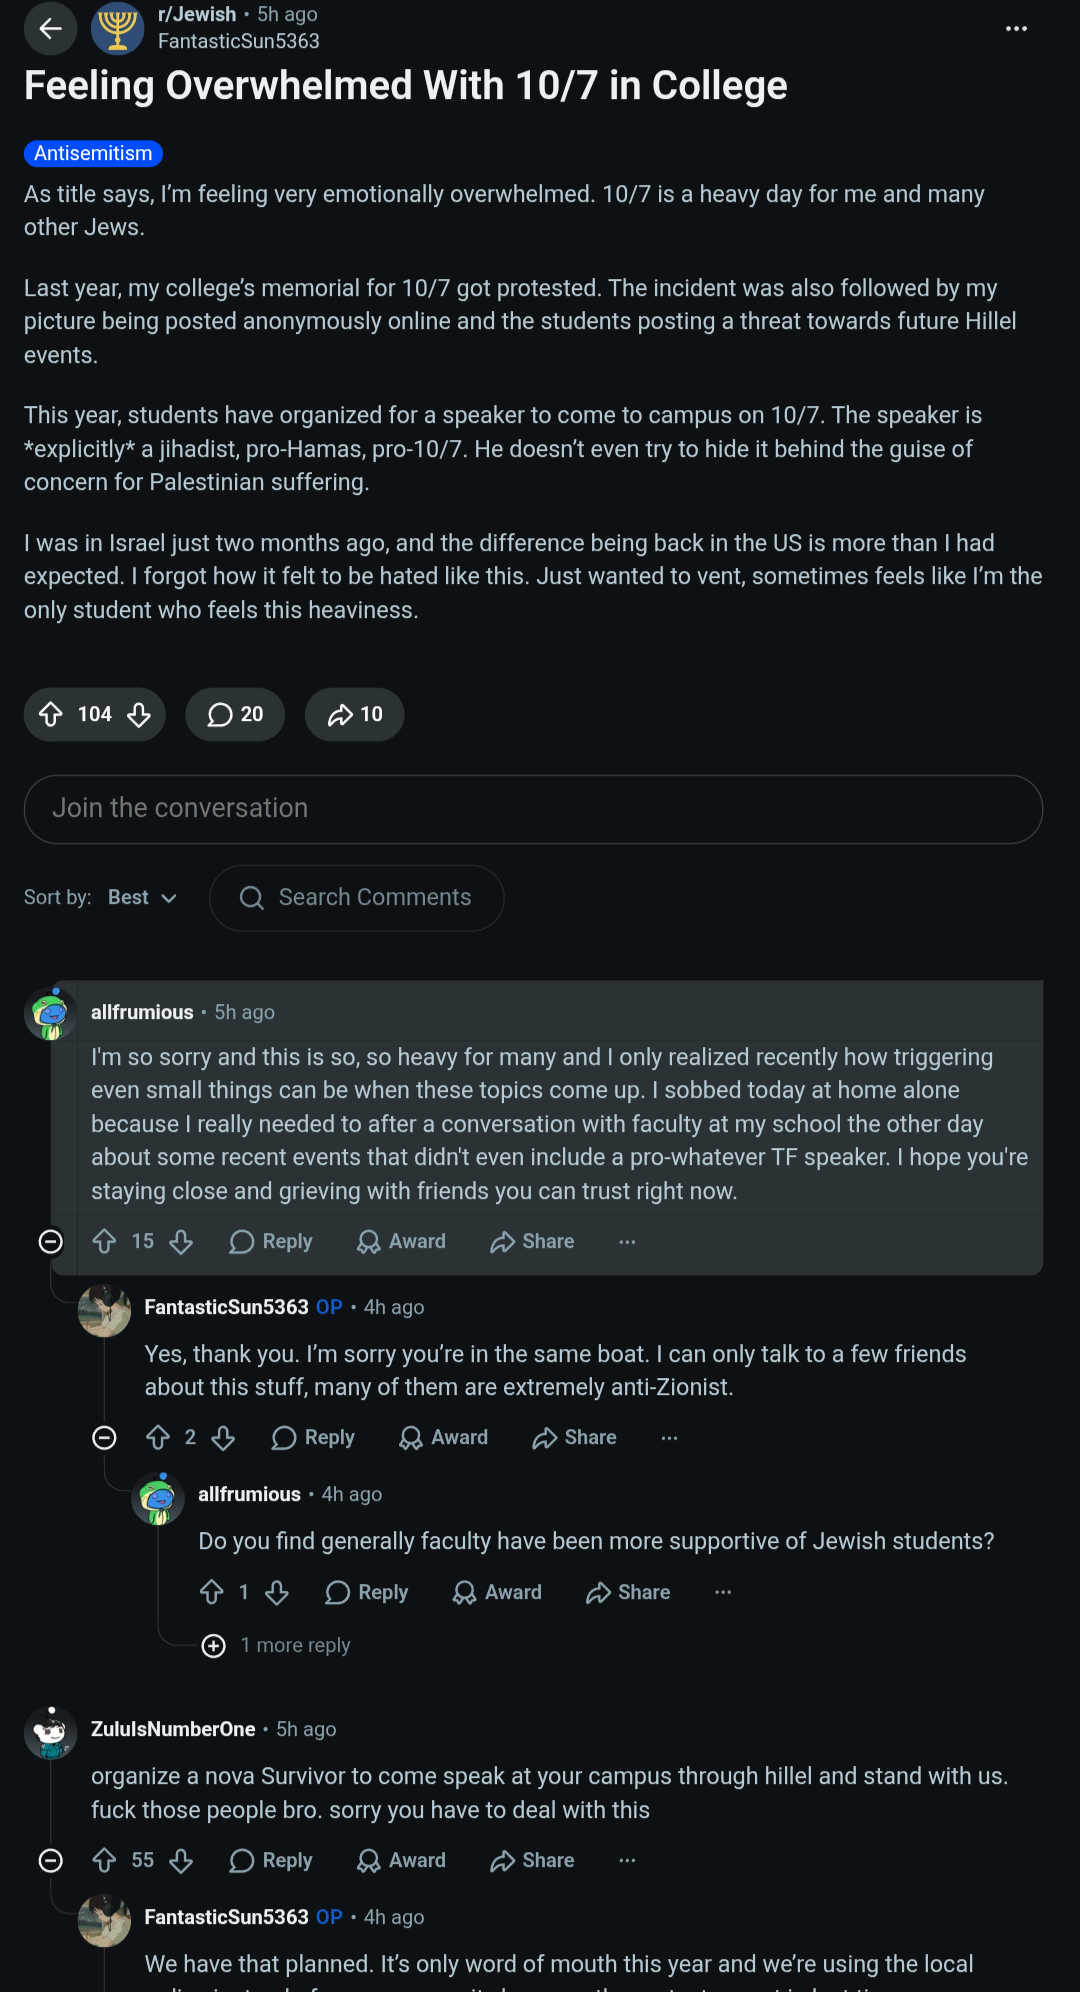Upvote the main post with 104 points

(x=51, y=714)
